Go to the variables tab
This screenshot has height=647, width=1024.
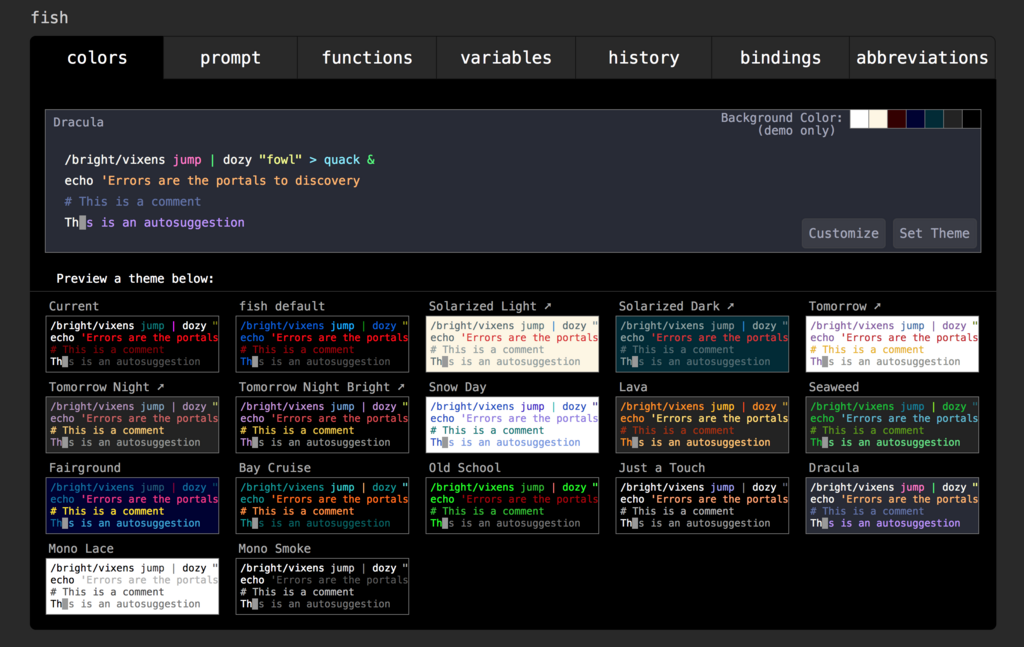tap(506, 58)
